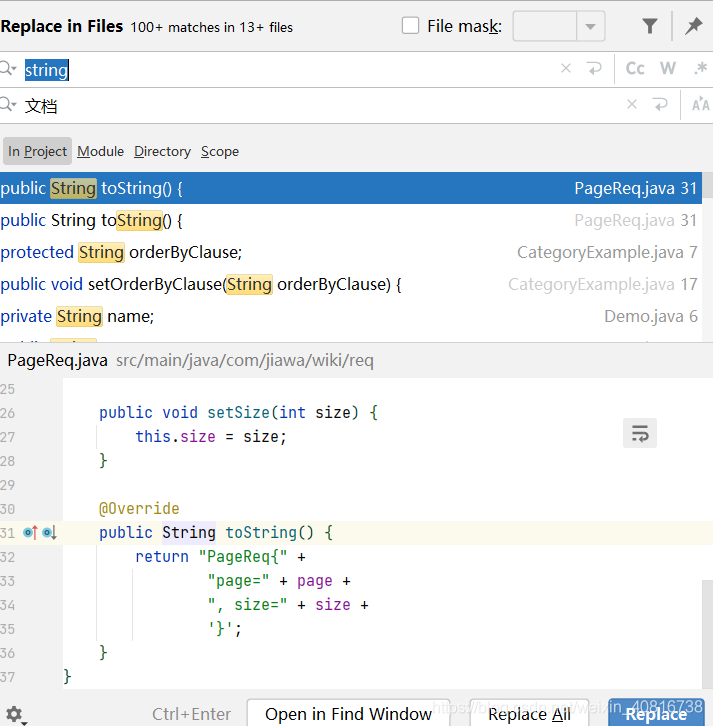Click Open in Find Window button
713x726 pixels.
click(348, 713)
